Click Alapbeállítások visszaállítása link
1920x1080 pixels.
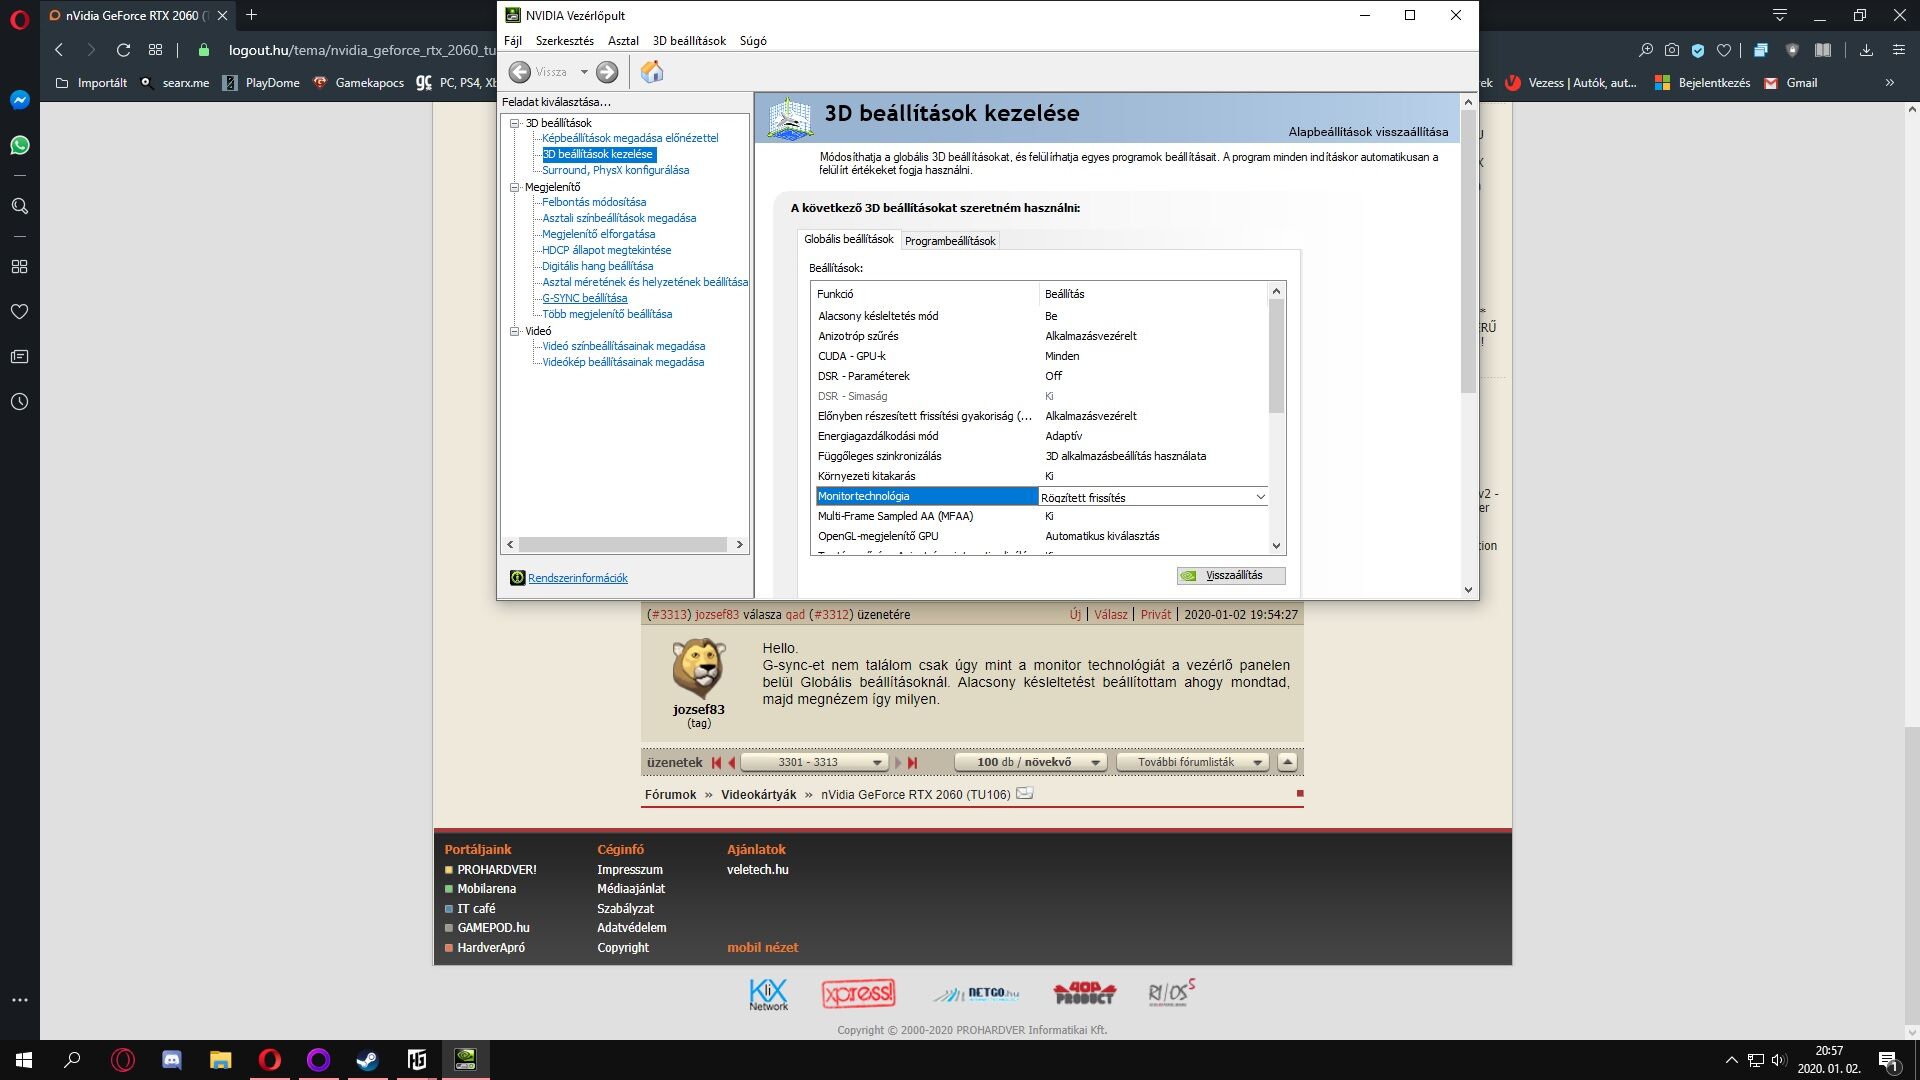[1368, 132]
